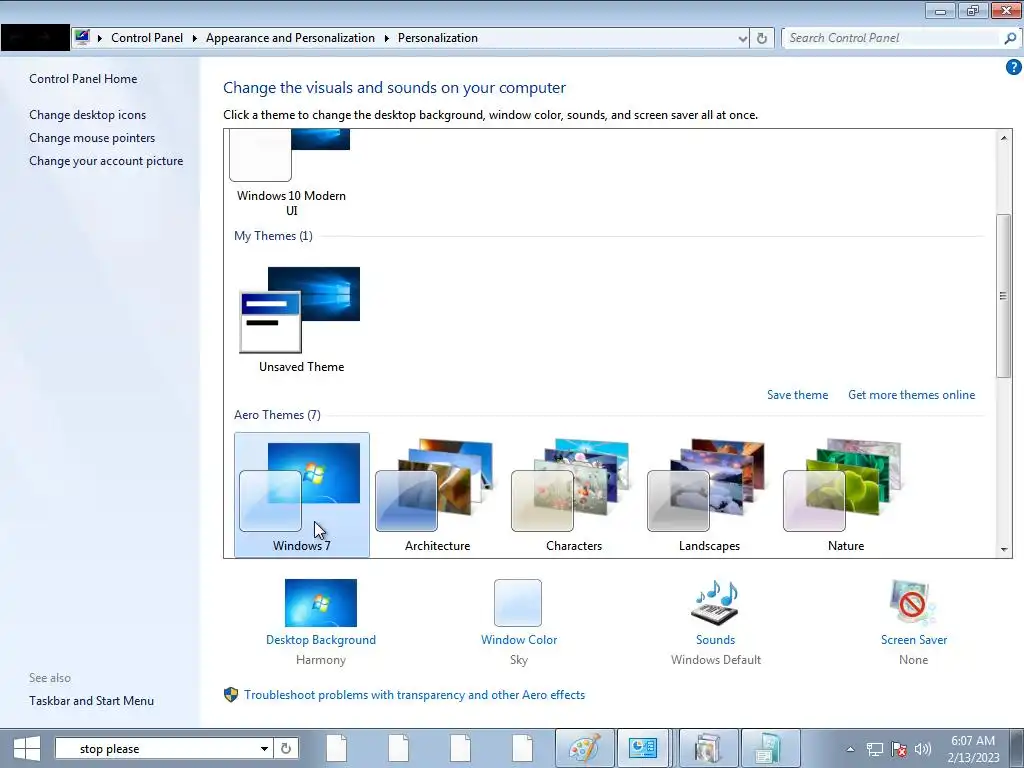The width and height of the screenshot is (1024, 768).
Task: Click the taskbar address refresh button
Action: point(286,748)
